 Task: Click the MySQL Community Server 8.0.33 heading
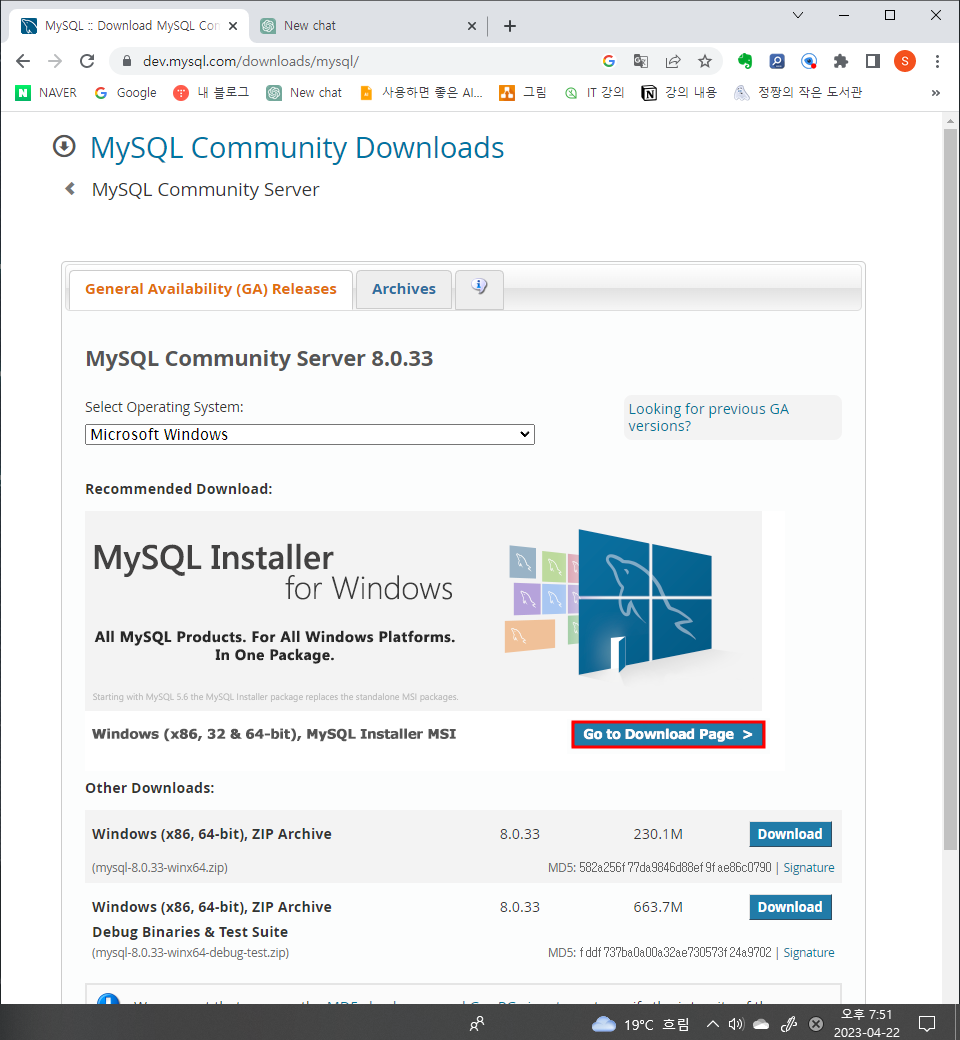coord(259,358)
